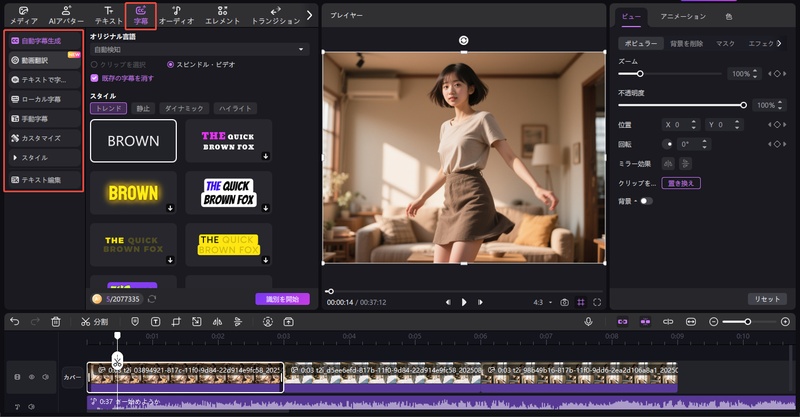Show more view sub-tabs past エフェク
800x417 pixels.
pos(779,43)
